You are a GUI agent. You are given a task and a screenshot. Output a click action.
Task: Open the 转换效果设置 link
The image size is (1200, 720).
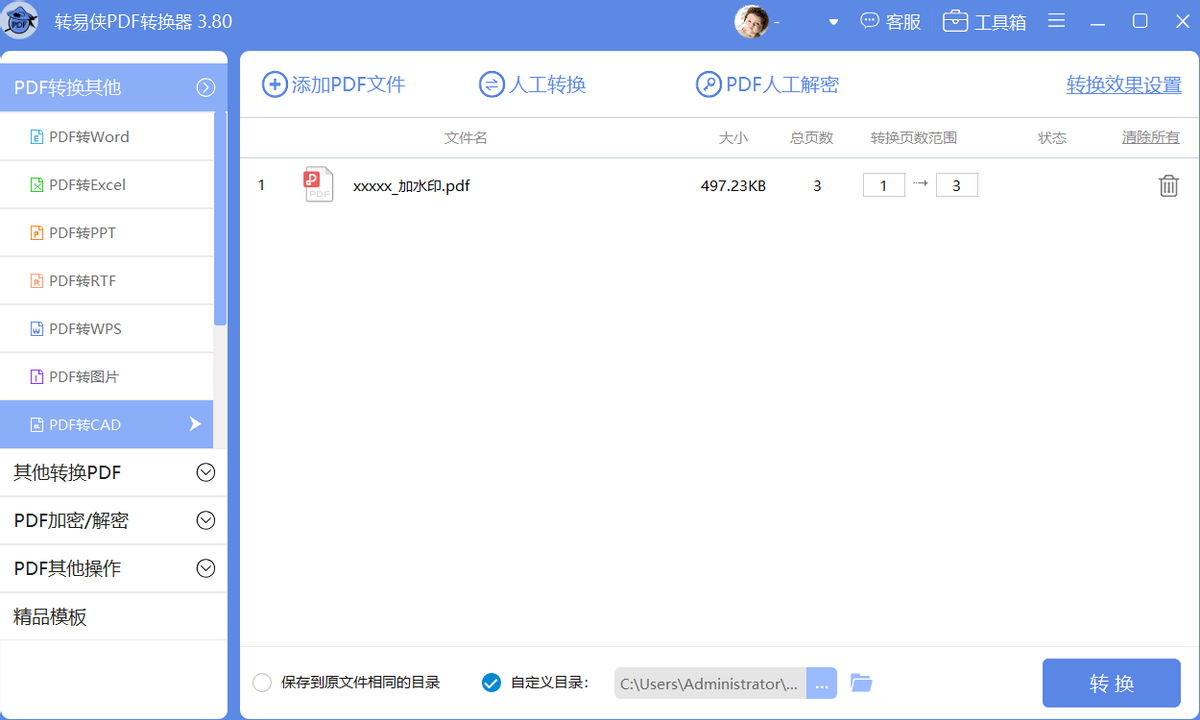pyautogui.click(x=1124, y=85)
